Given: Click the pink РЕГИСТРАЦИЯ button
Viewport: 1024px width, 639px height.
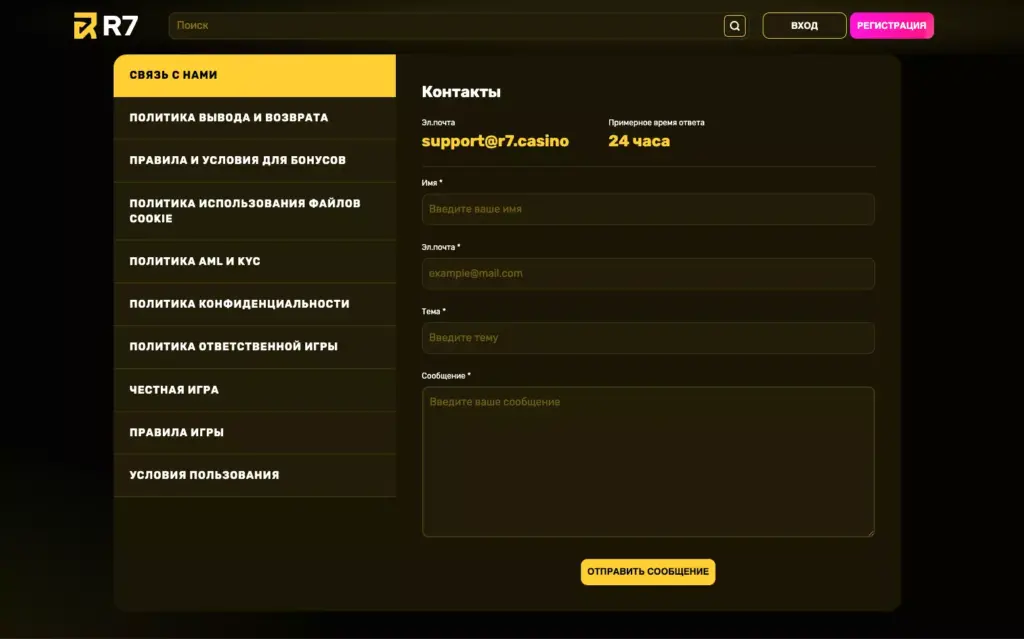Looking at the screenshot, I should [x=891, y=25].
